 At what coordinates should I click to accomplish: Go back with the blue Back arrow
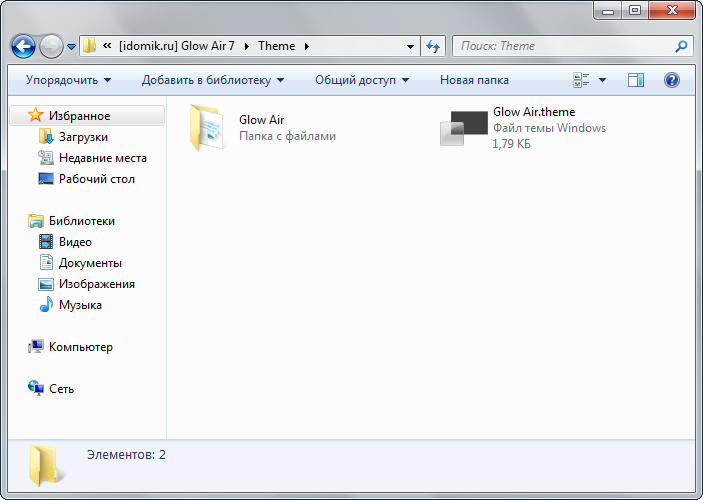click(23, 46)
